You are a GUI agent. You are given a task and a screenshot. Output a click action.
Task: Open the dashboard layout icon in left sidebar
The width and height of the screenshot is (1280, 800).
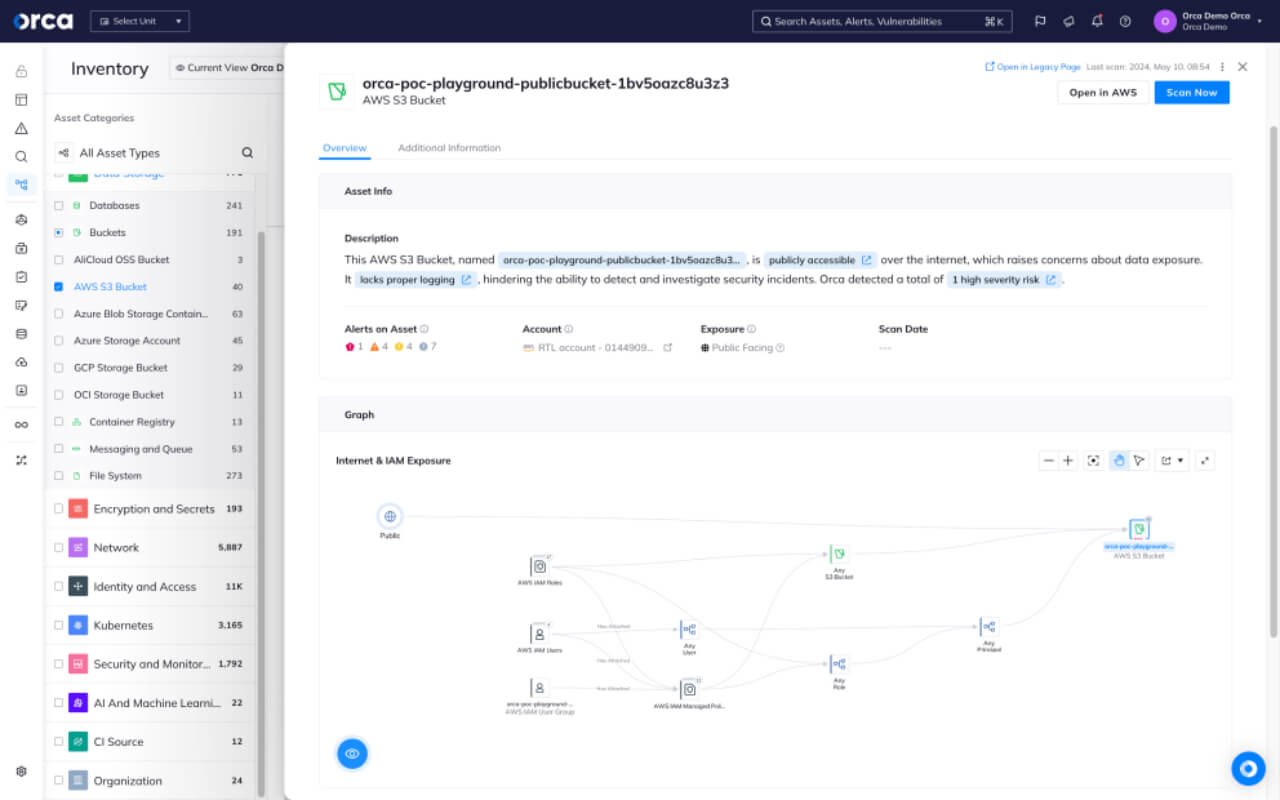(x=21, y=100)
